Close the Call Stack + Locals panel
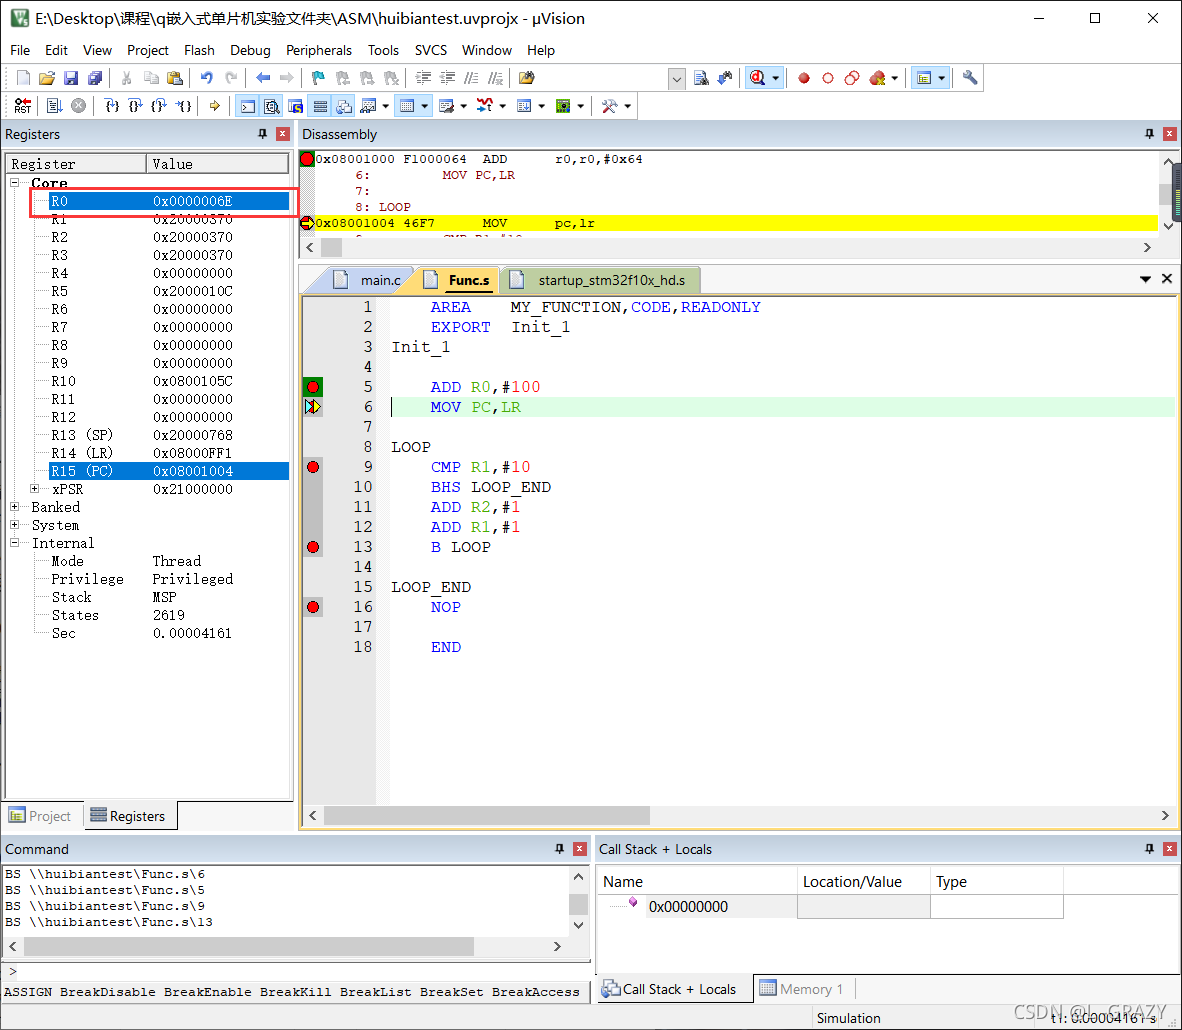Viewport: 1182px width, 1030px height. tap(1169, 848)
